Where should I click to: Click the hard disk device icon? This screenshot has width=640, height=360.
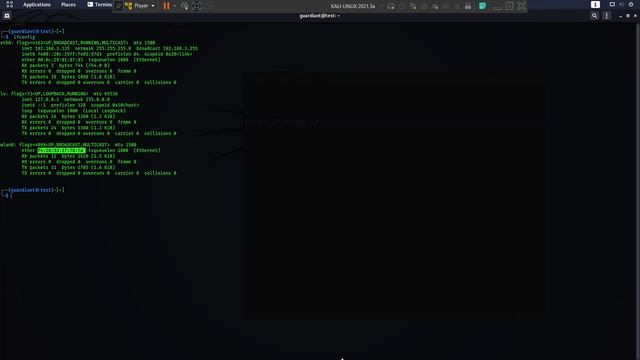391,6
